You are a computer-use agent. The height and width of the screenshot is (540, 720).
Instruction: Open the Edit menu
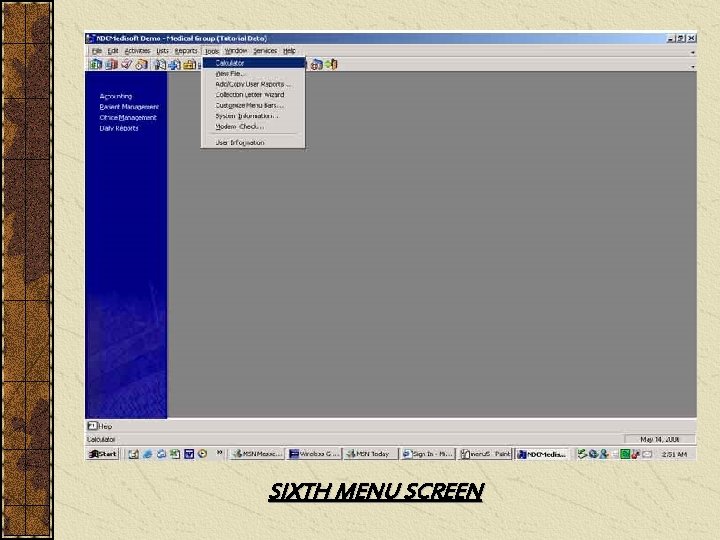pyautogui.click(x=113, y=51)
